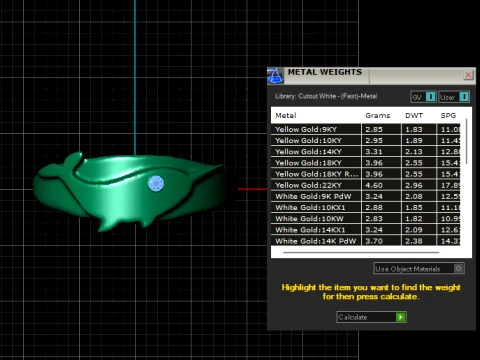Screen dimensions: 480x360
Task: Close the Metal Weights panel
Action: tap(468, 75)
